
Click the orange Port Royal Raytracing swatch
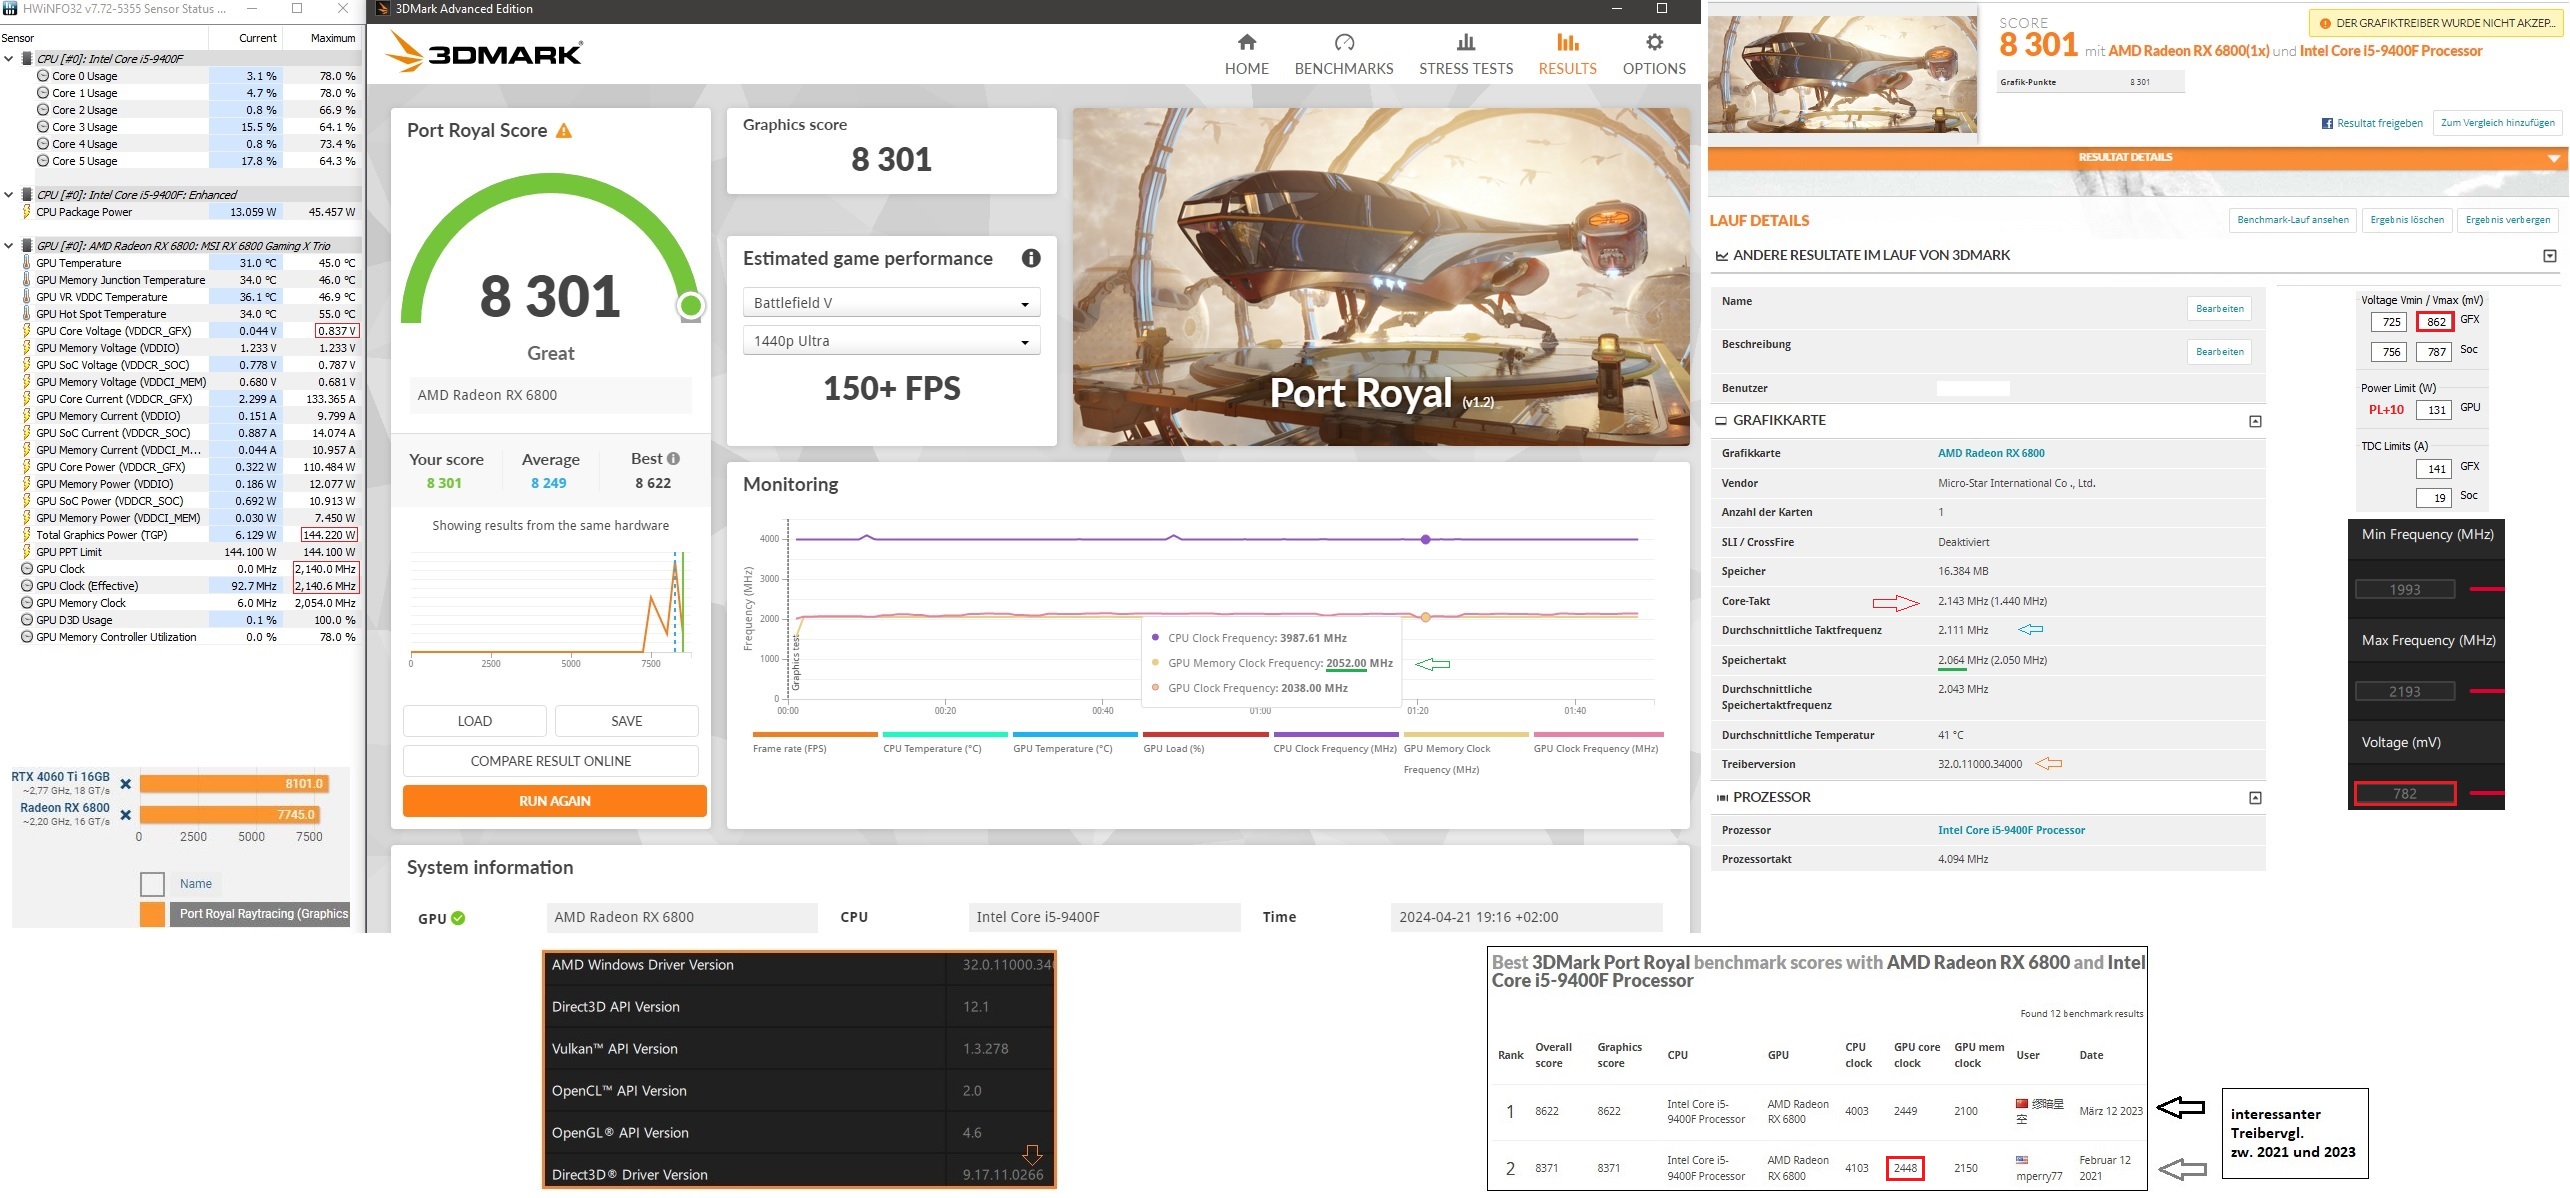pos(152,914)
